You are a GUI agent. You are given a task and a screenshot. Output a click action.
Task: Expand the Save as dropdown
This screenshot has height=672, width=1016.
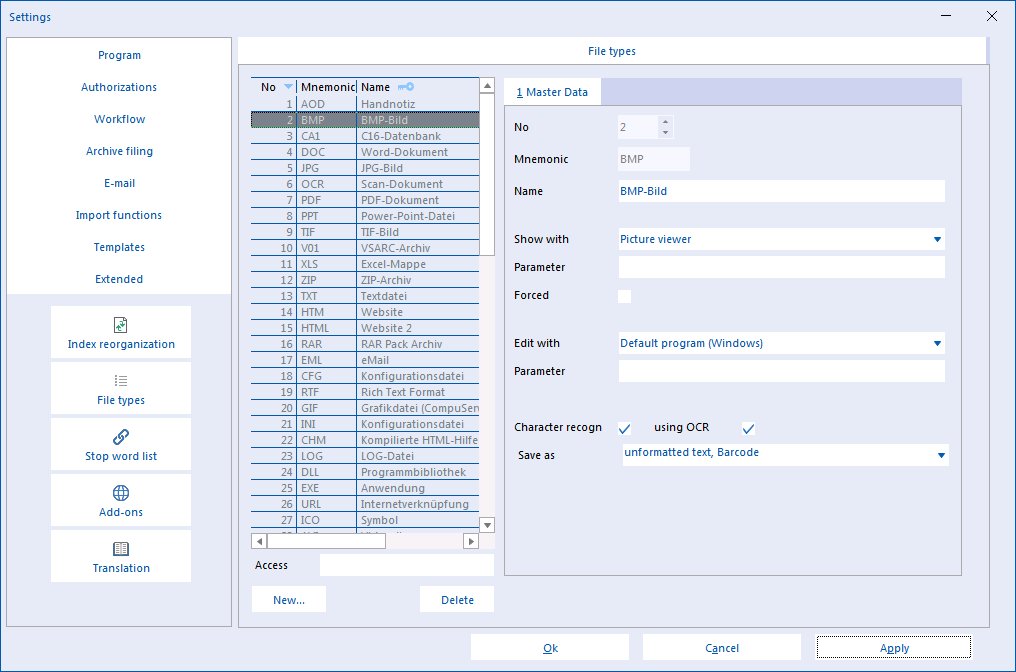point(941,456)
